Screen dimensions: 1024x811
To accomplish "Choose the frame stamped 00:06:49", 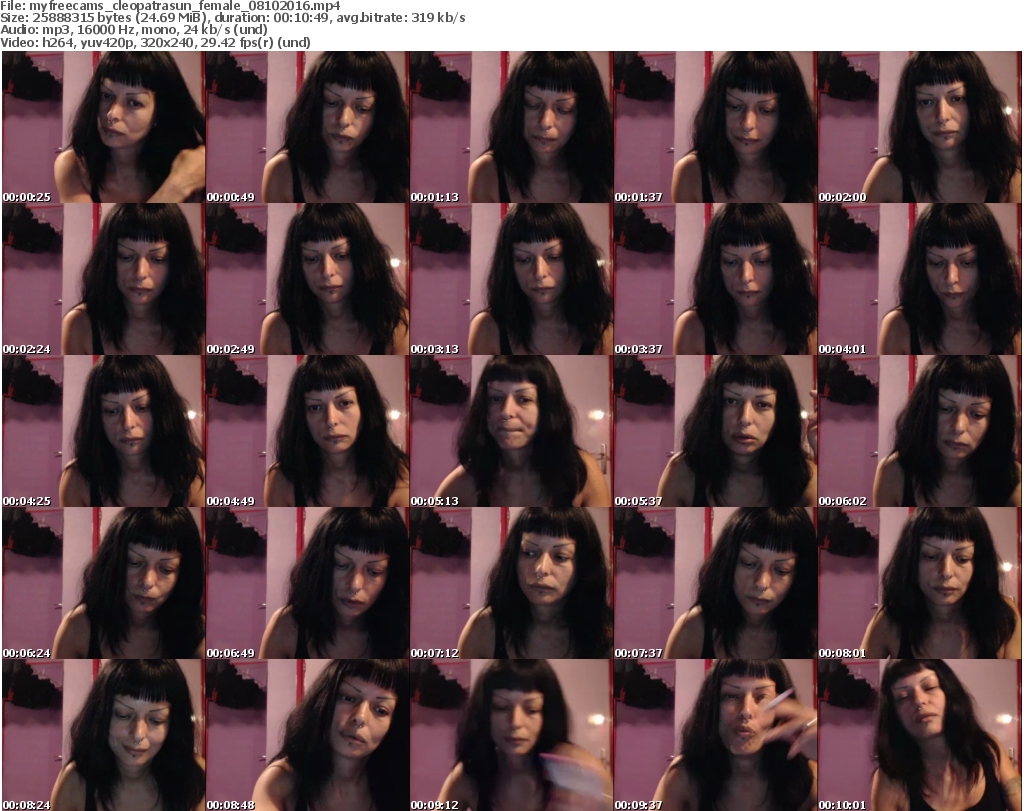I will pyautogui.click(x=307, y=583).
